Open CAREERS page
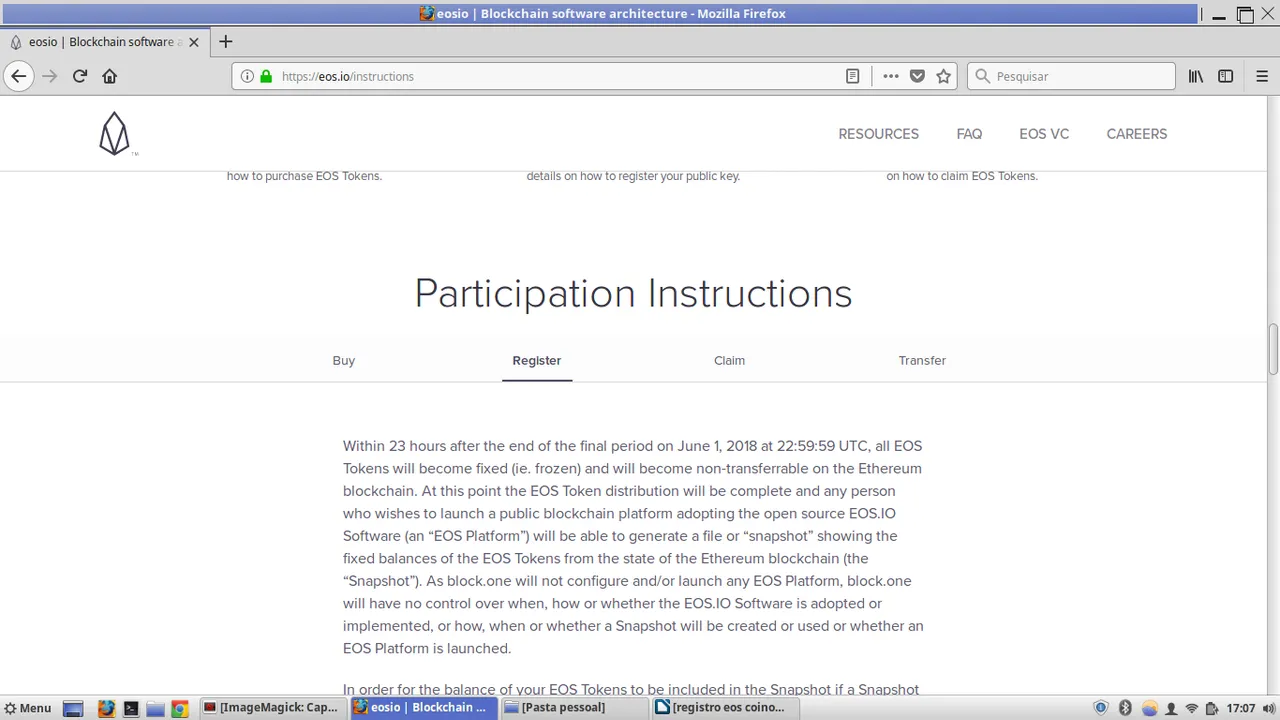Screen dimensions: 1280x720 coord(1137,134)
